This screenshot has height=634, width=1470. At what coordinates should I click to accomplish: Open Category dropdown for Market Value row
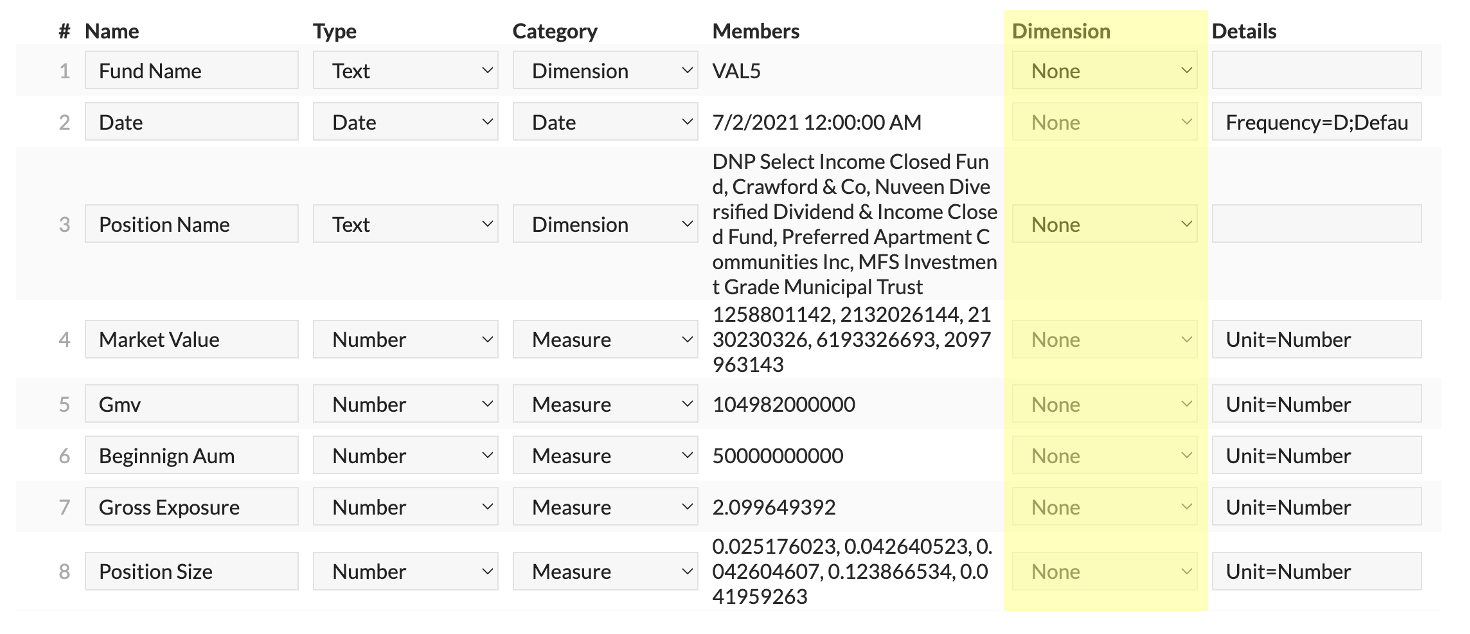point(605,339)
